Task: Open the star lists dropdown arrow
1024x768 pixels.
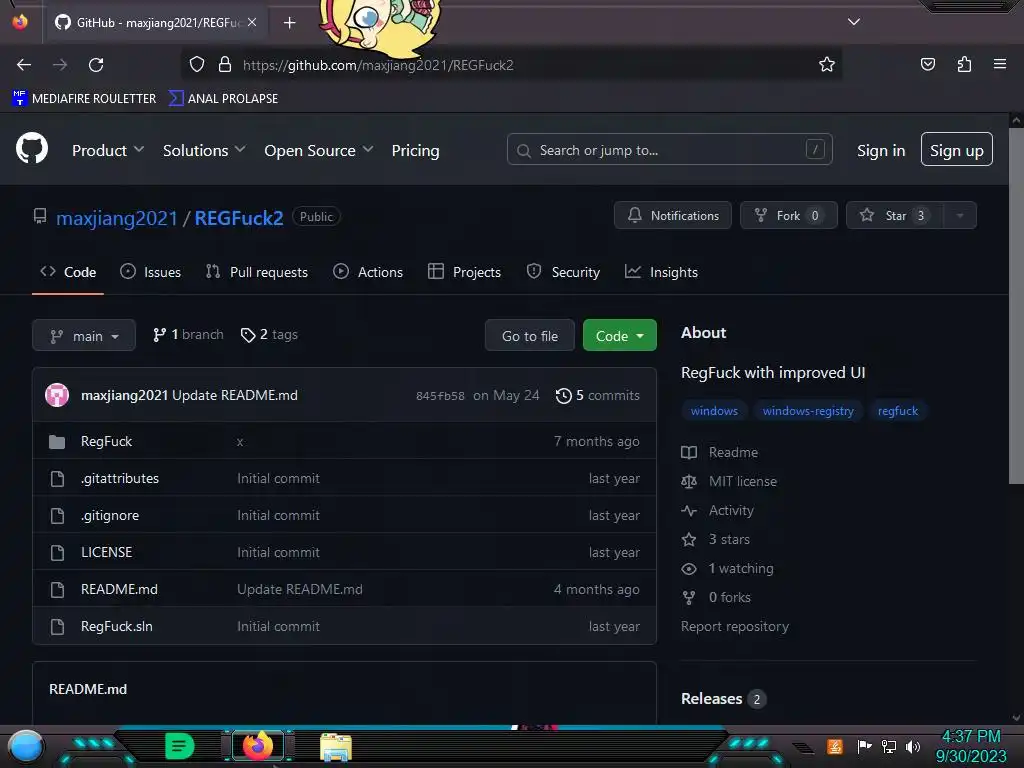Action: 960,216
